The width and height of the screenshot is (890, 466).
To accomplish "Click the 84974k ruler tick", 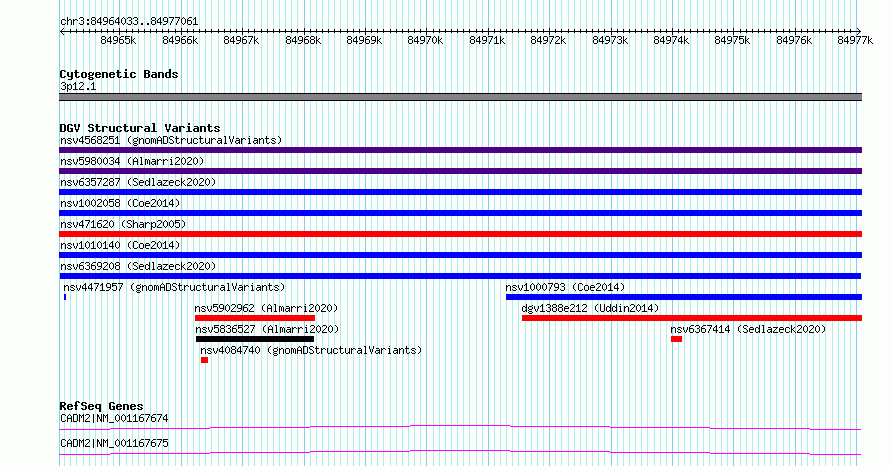I will 671,40.
